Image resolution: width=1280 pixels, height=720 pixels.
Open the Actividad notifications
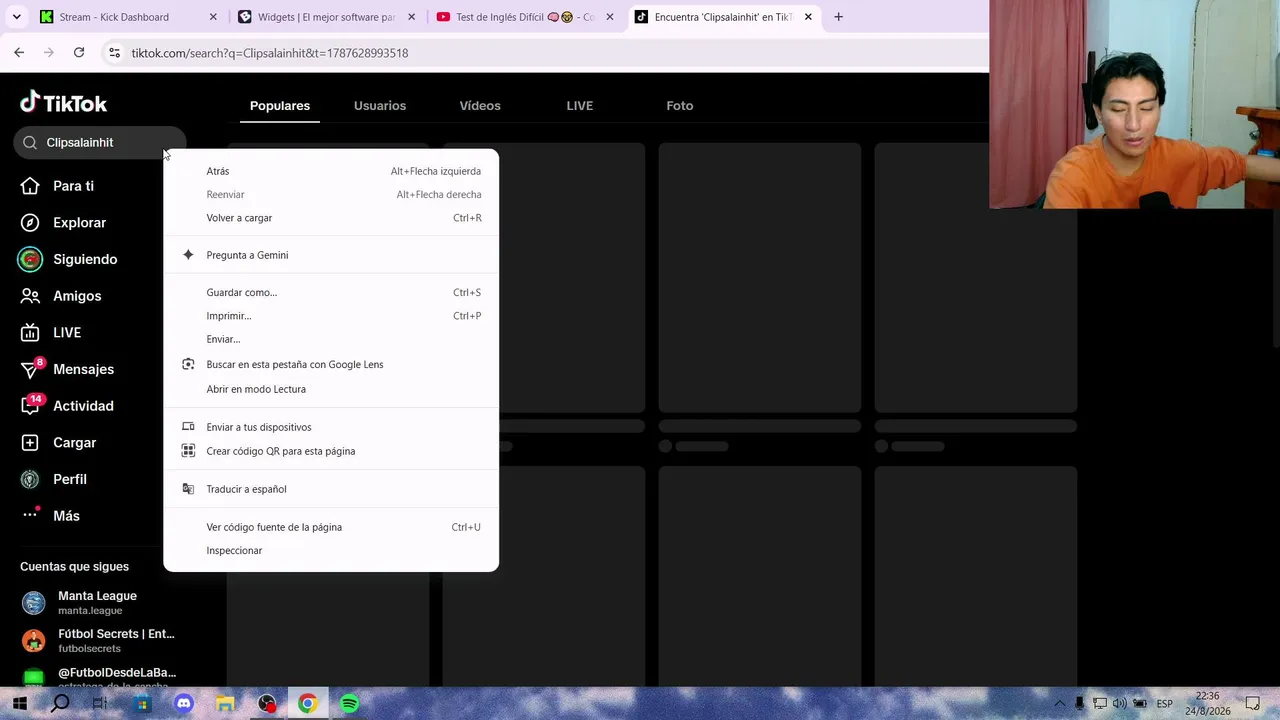click(68, 406)
